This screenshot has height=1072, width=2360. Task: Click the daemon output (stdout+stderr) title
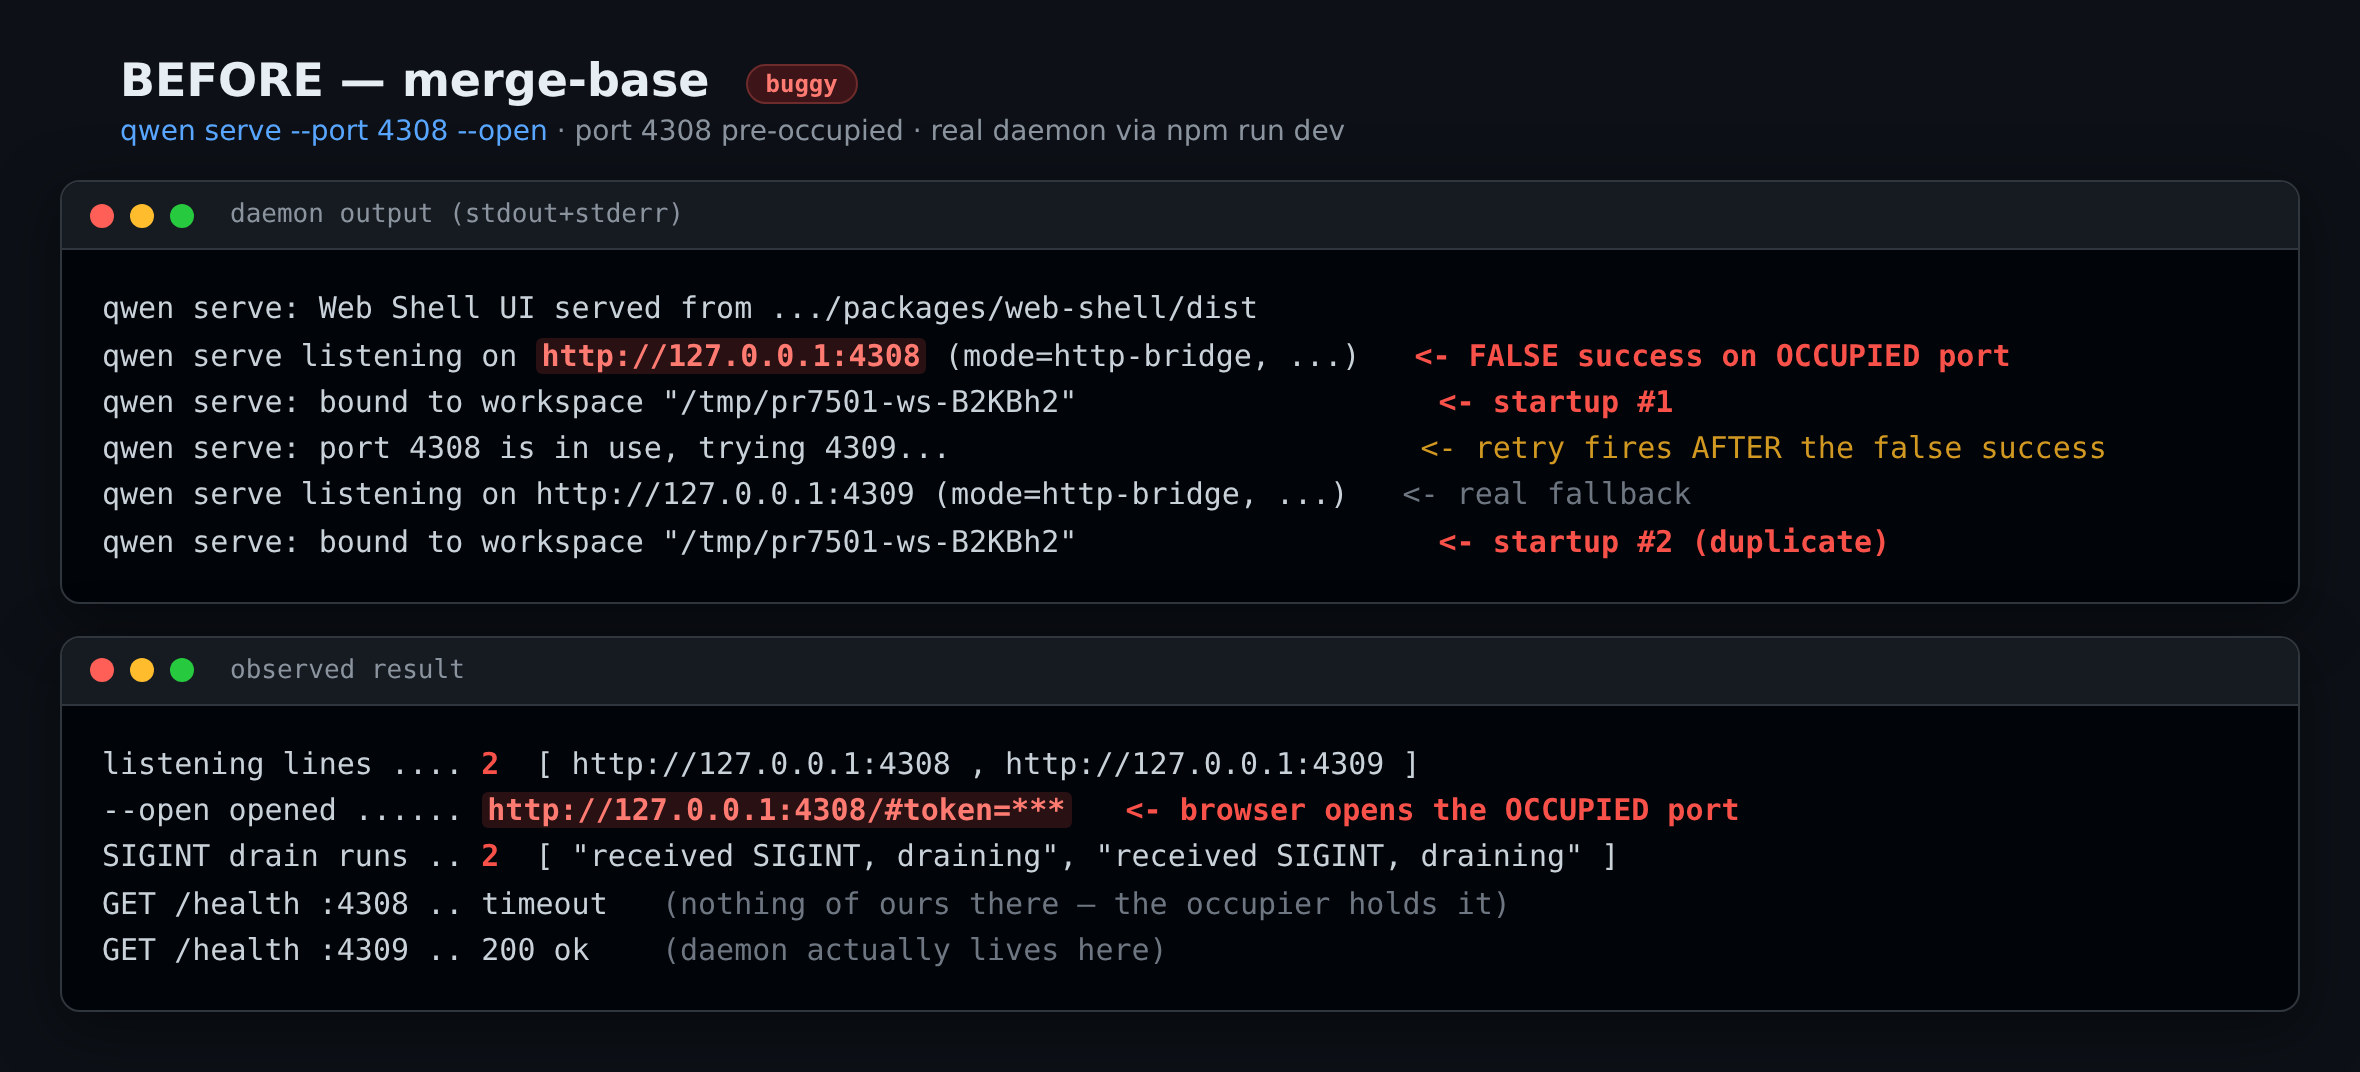coord(456,214)
